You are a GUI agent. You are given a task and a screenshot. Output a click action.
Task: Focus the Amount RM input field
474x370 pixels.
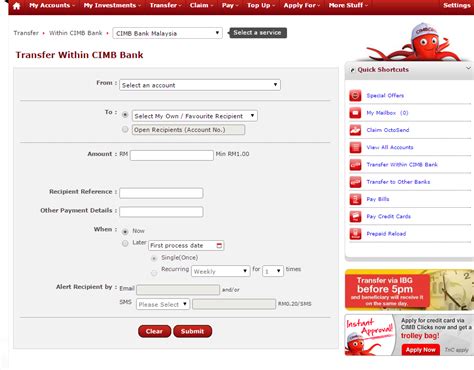point(172,155)
